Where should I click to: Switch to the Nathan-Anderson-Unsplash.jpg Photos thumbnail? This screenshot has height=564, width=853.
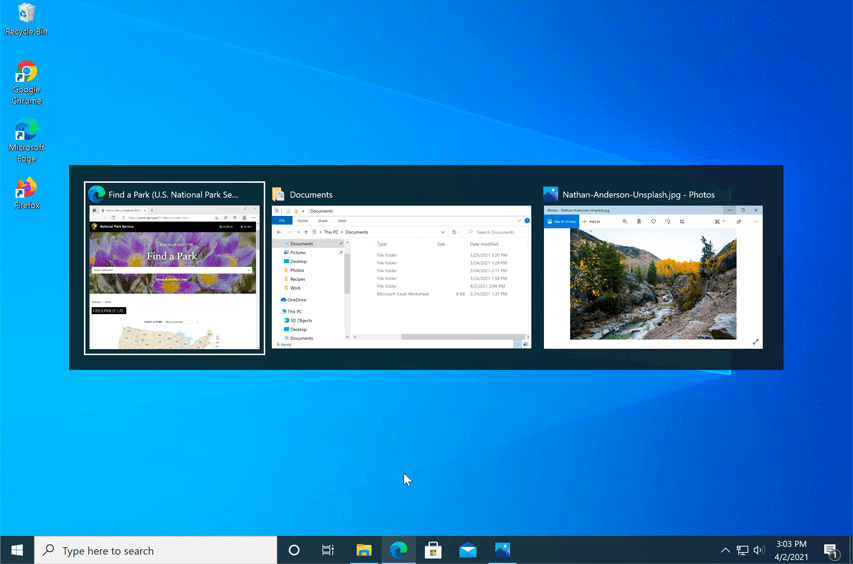tap(652, 277)
